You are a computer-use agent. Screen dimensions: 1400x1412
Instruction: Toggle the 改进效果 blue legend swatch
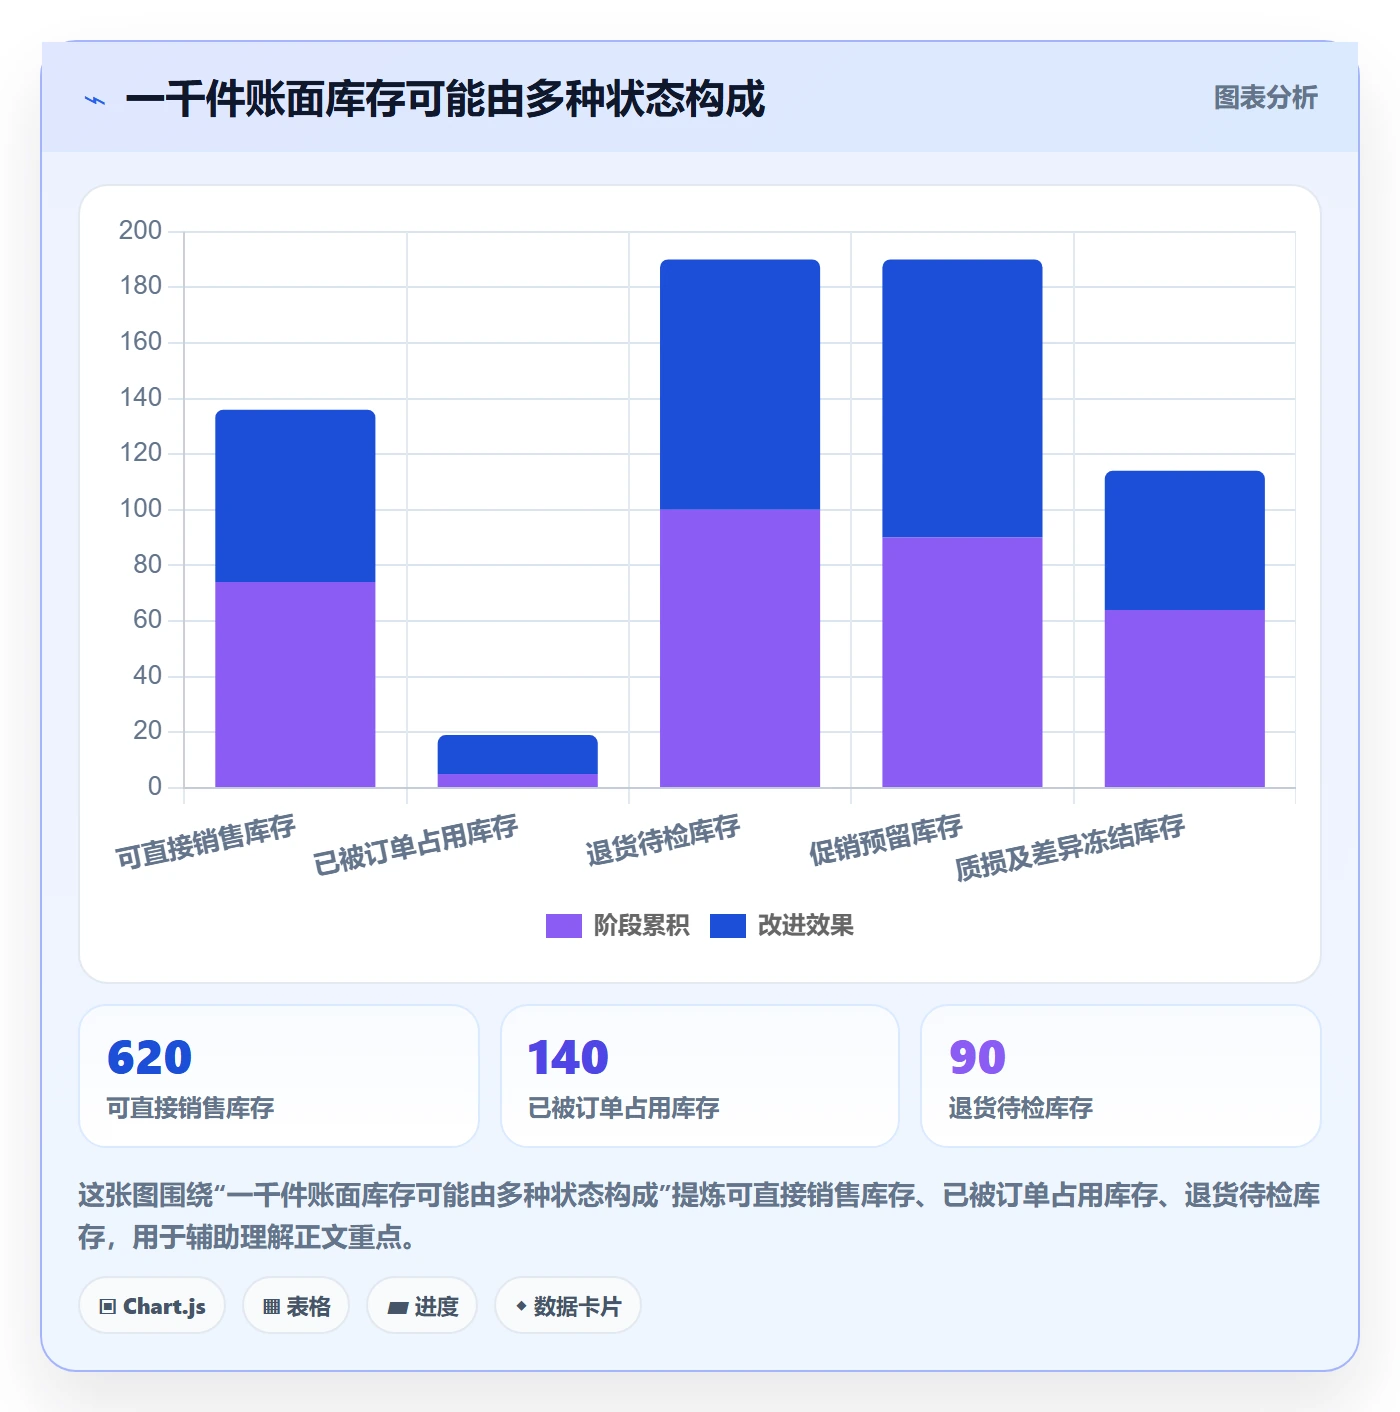tap(728, 926)
